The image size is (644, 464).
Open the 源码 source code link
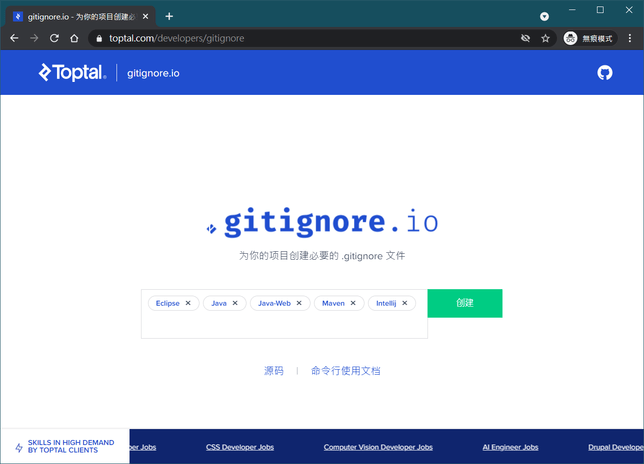[x=274, y=371]
